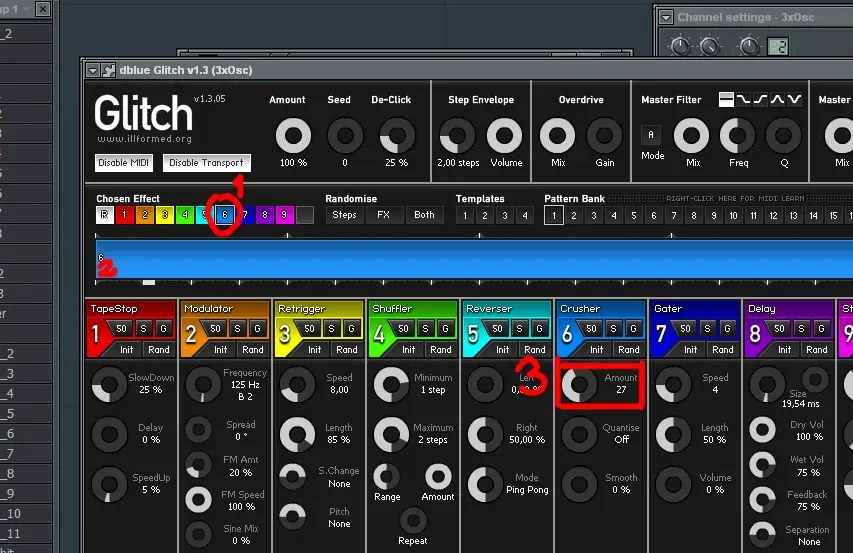Open Channel settings window dropdown arrow
This screenshot has width=853, height=553.
[666, 17]
